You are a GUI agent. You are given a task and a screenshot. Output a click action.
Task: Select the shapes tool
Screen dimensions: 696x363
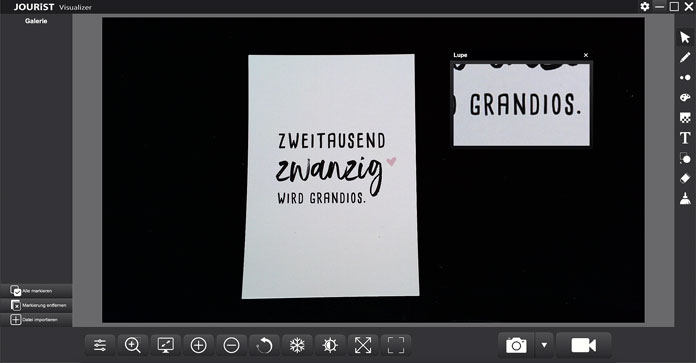(685, 158)
